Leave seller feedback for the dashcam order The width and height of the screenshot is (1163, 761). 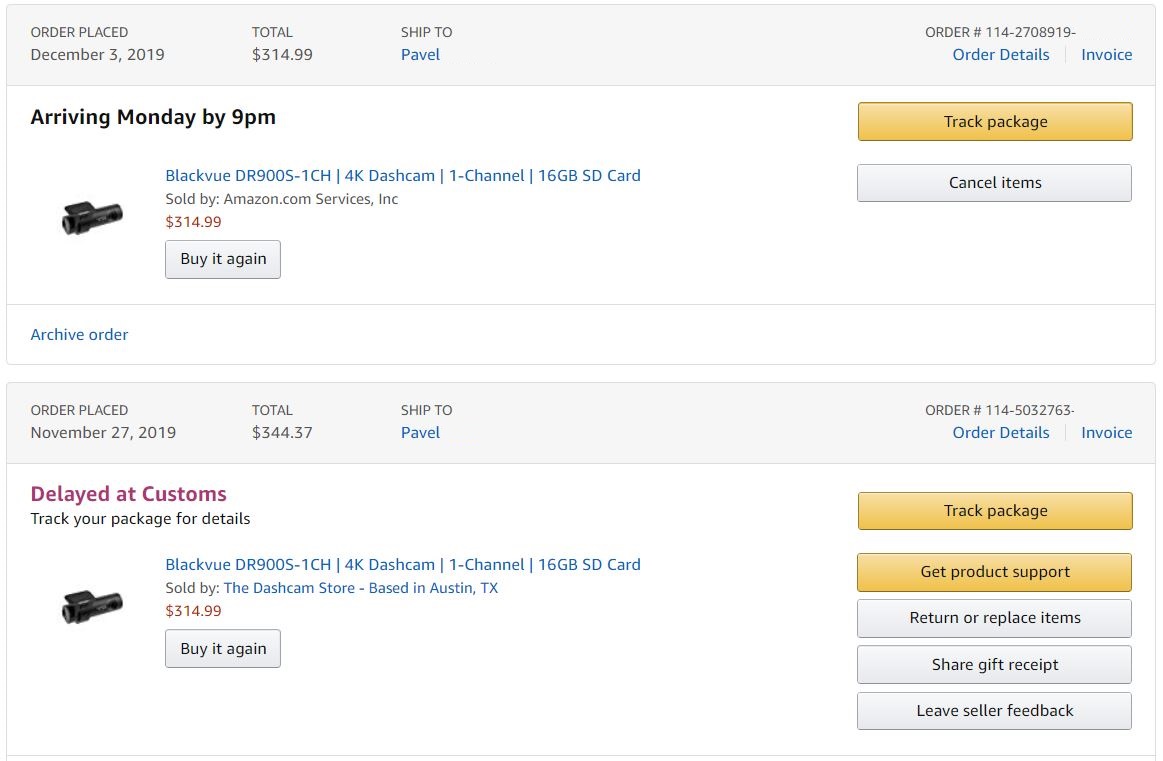tap(994, 711)
